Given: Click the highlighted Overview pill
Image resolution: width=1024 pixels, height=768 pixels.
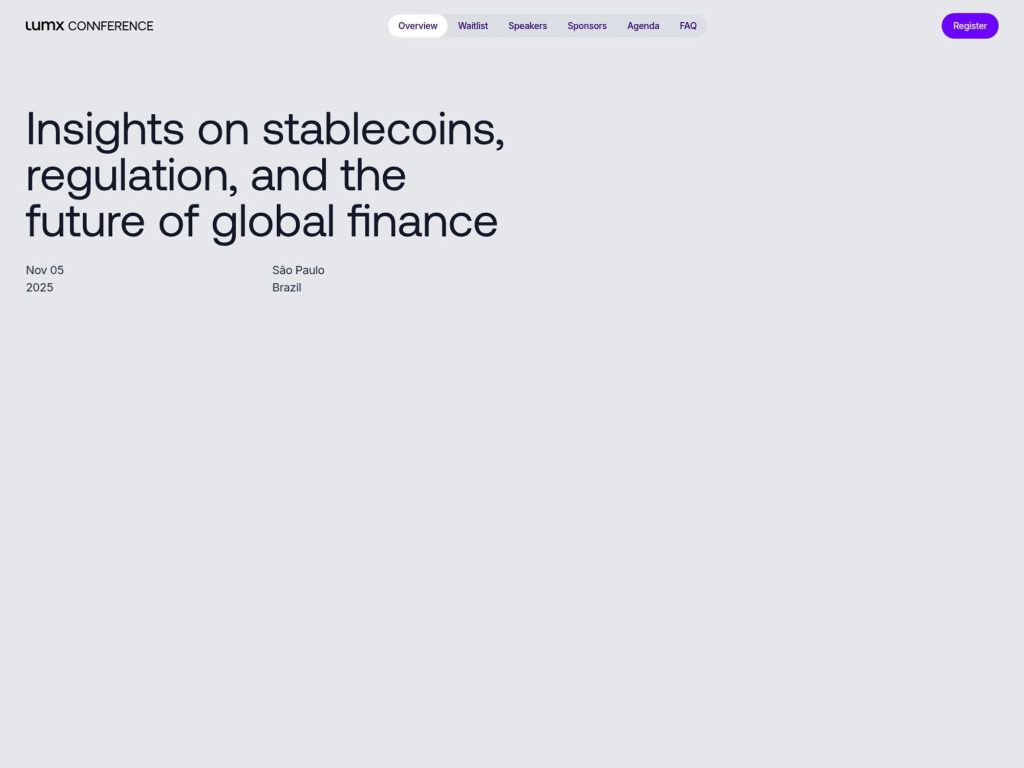Looking at the screenshot, I should click(x=417, y=26).
